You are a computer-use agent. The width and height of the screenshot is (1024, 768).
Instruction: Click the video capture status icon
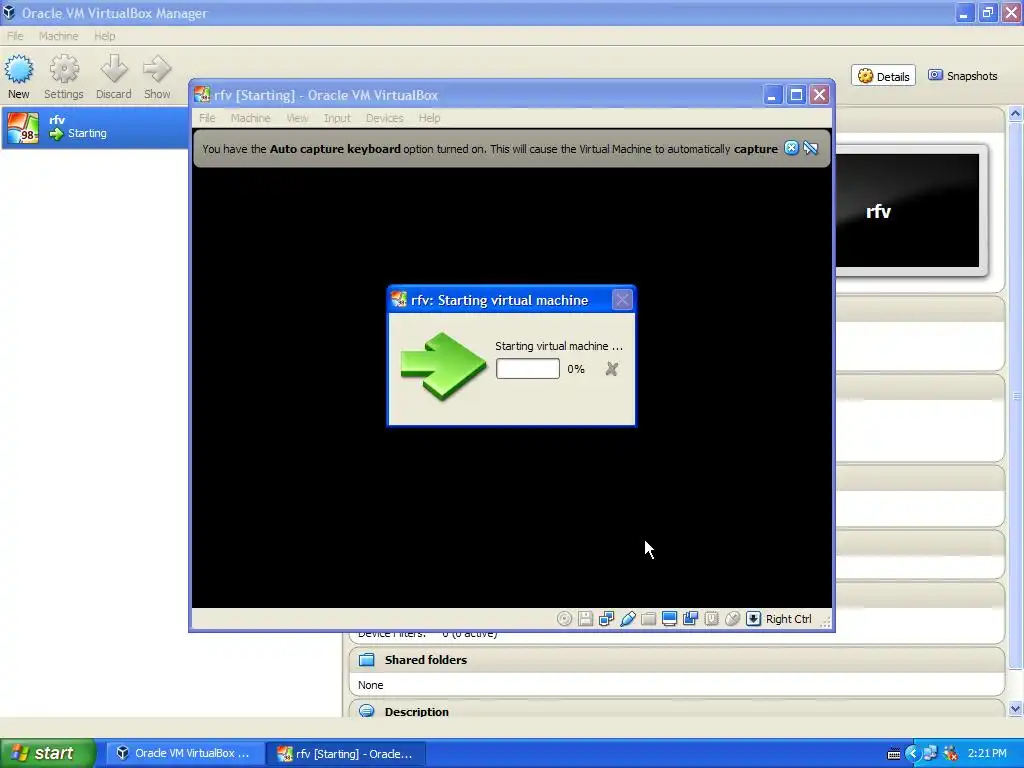point(690,618)
